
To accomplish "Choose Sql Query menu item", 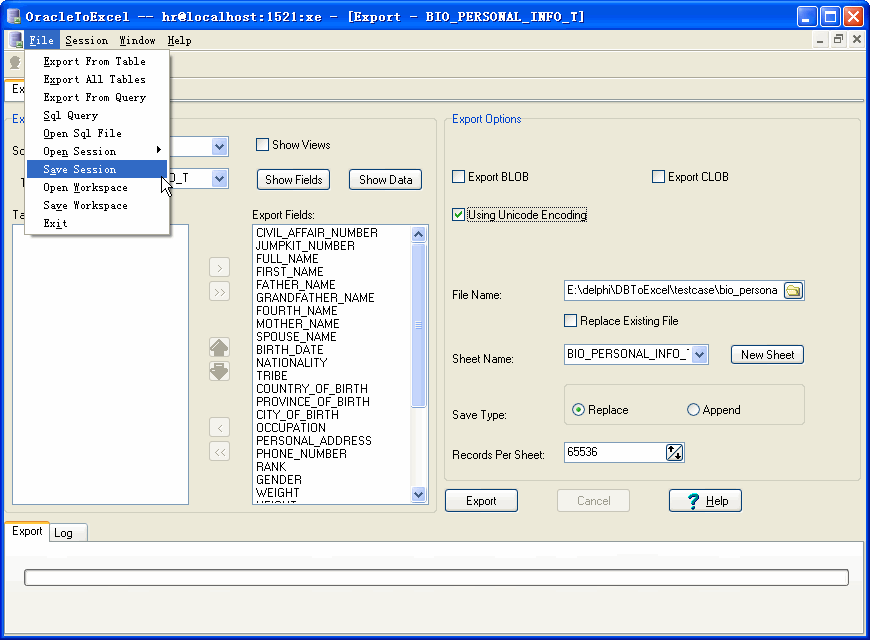I will 97,115.
